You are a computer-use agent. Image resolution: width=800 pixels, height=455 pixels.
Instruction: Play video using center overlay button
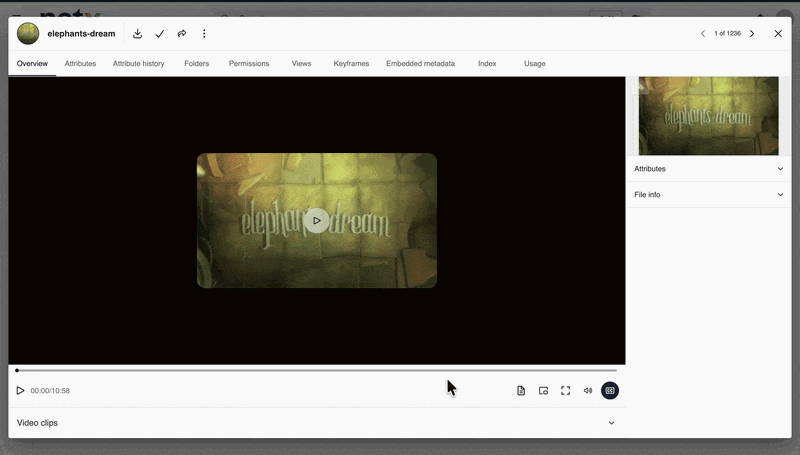317,221
